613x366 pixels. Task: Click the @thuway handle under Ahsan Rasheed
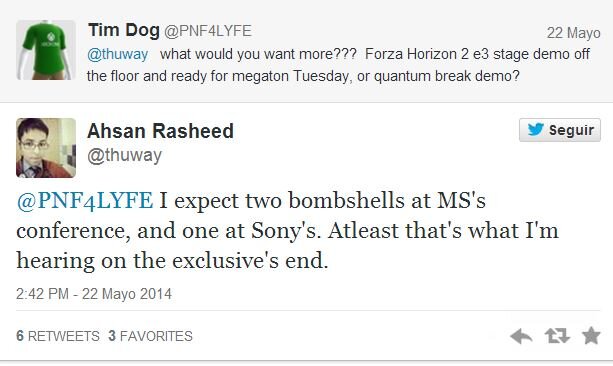124,156
